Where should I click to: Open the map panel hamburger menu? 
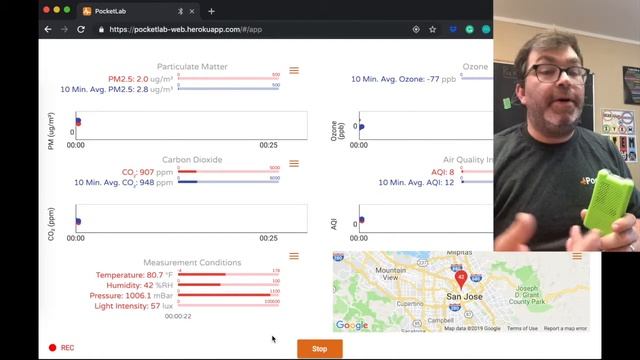577,256
